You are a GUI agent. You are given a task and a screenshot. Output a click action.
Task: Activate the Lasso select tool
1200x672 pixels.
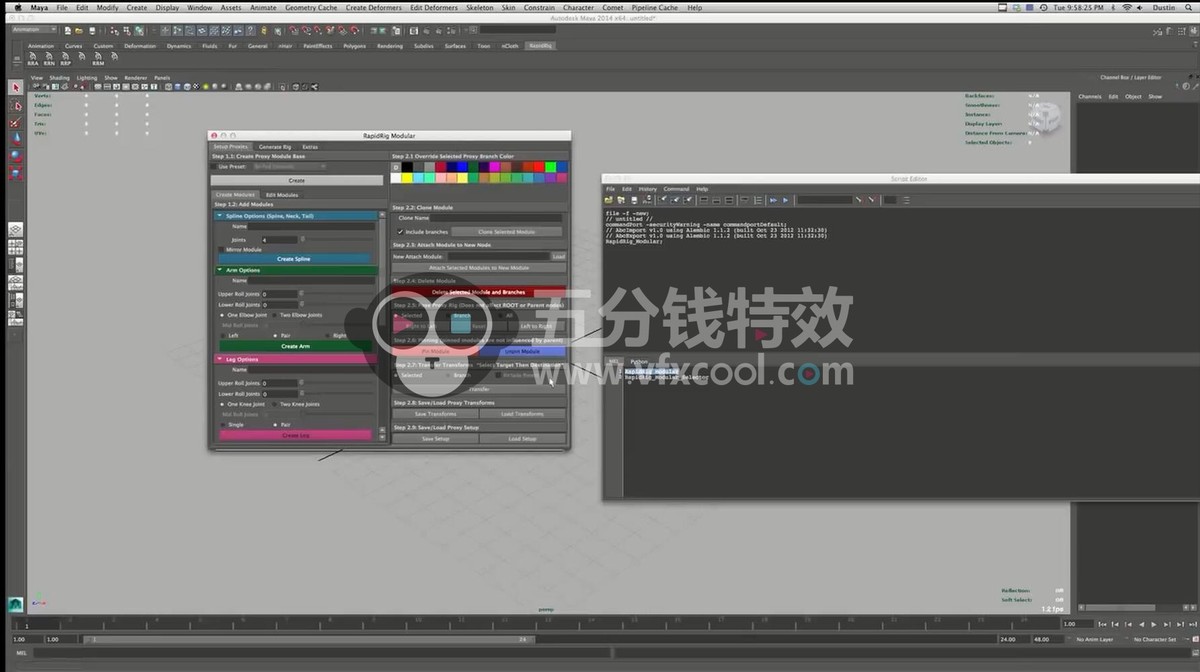[x=16, y=106]
